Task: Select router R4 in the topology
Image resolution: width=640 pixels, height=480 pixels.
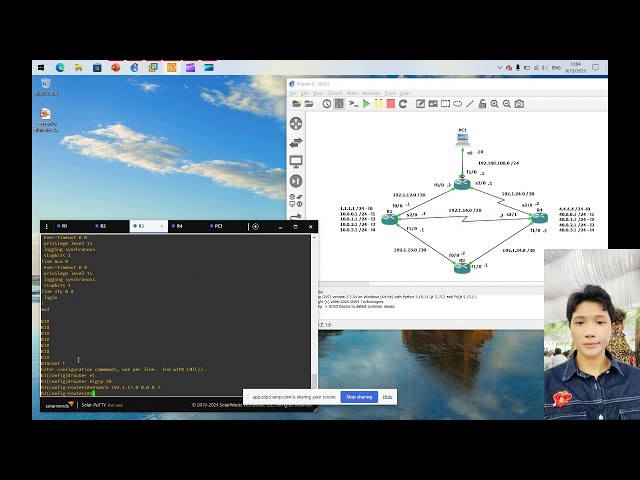Action: tap(540, 218)
